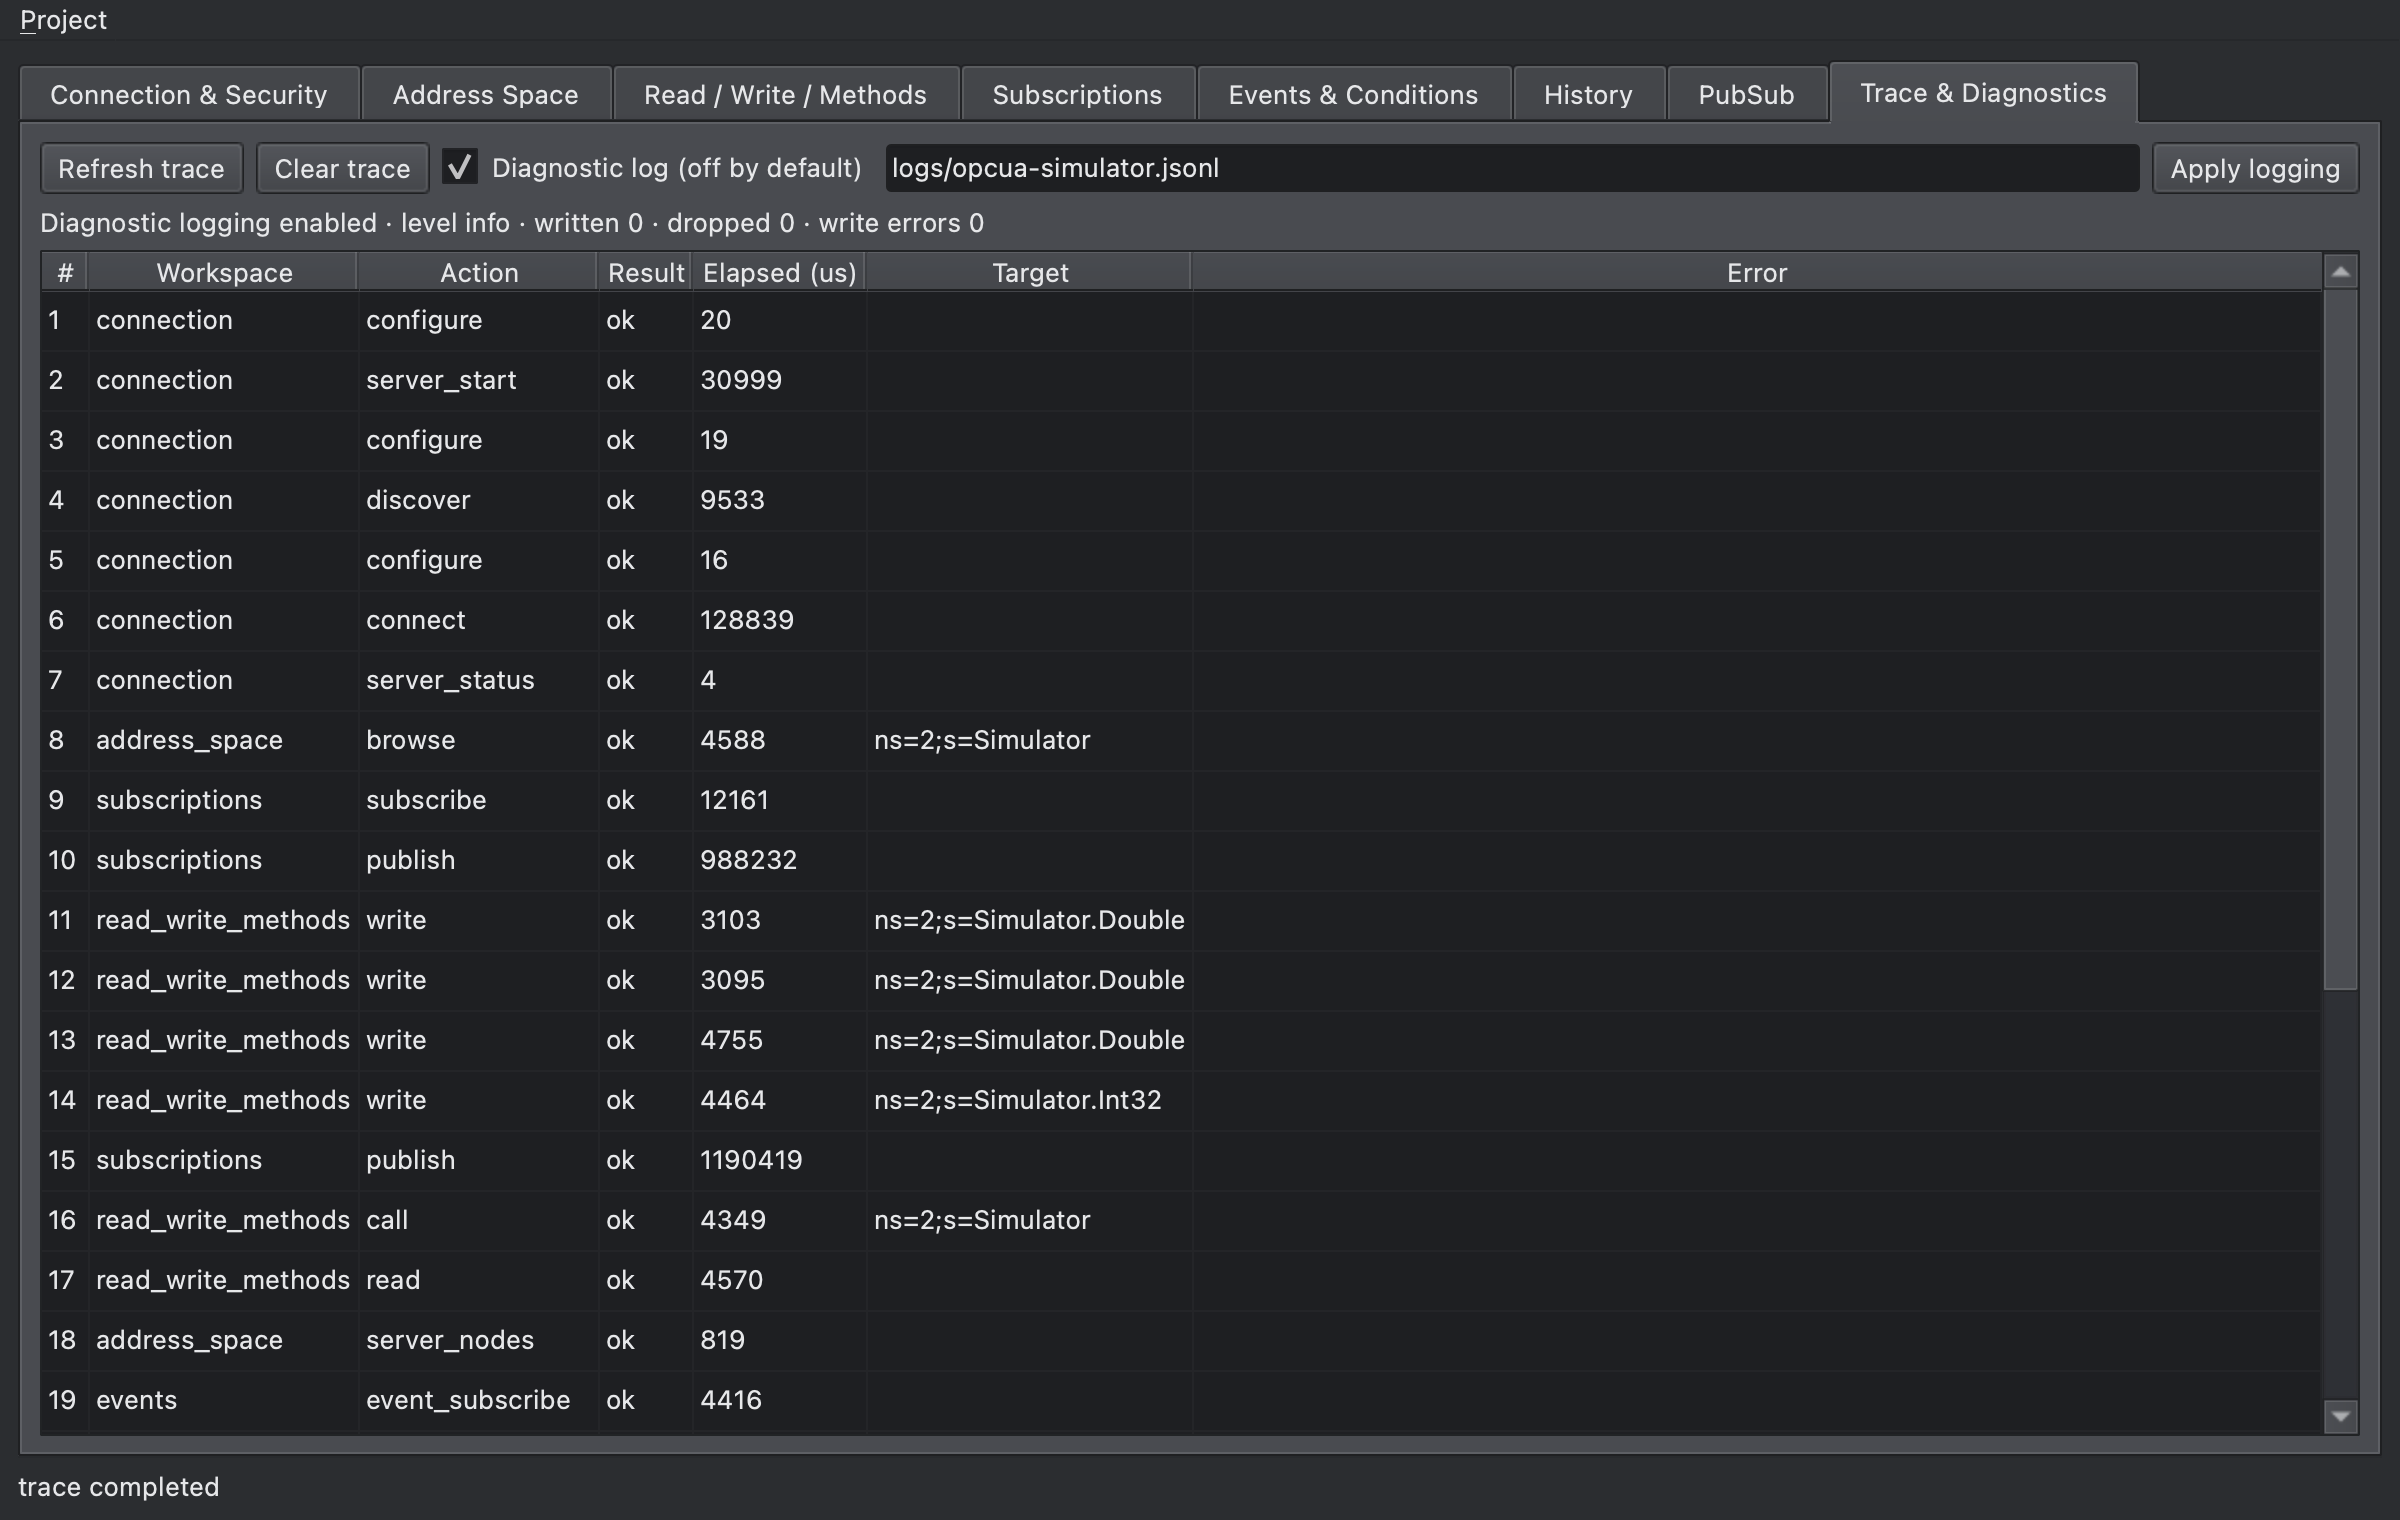
Task: Click the Refresh trace button
Action: (x=141, y=168)
